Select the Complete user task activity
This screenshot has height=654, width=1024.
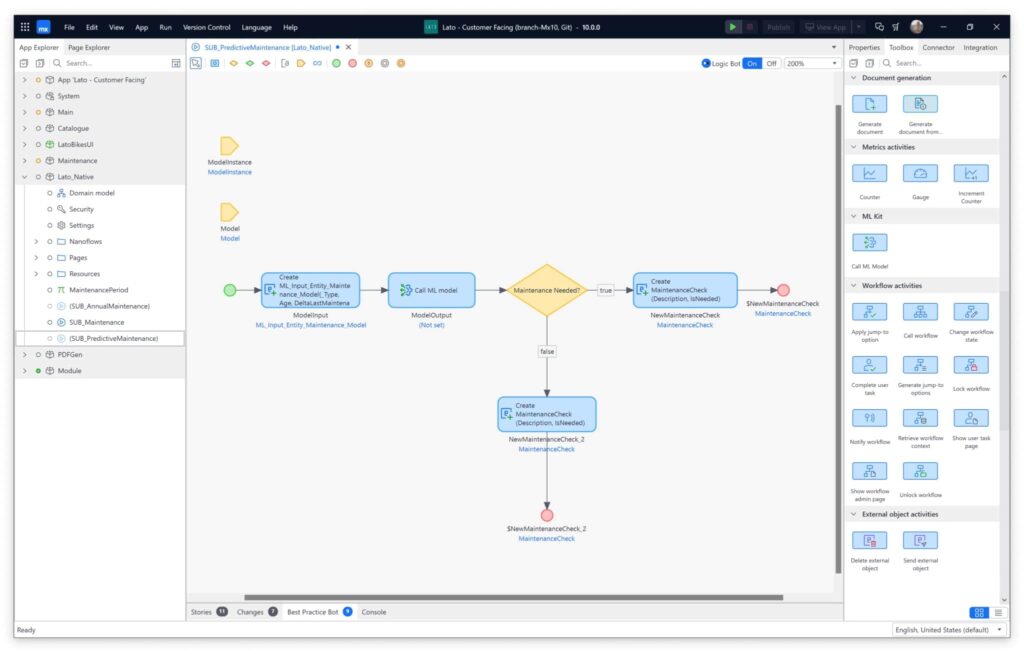coord(870,365)
